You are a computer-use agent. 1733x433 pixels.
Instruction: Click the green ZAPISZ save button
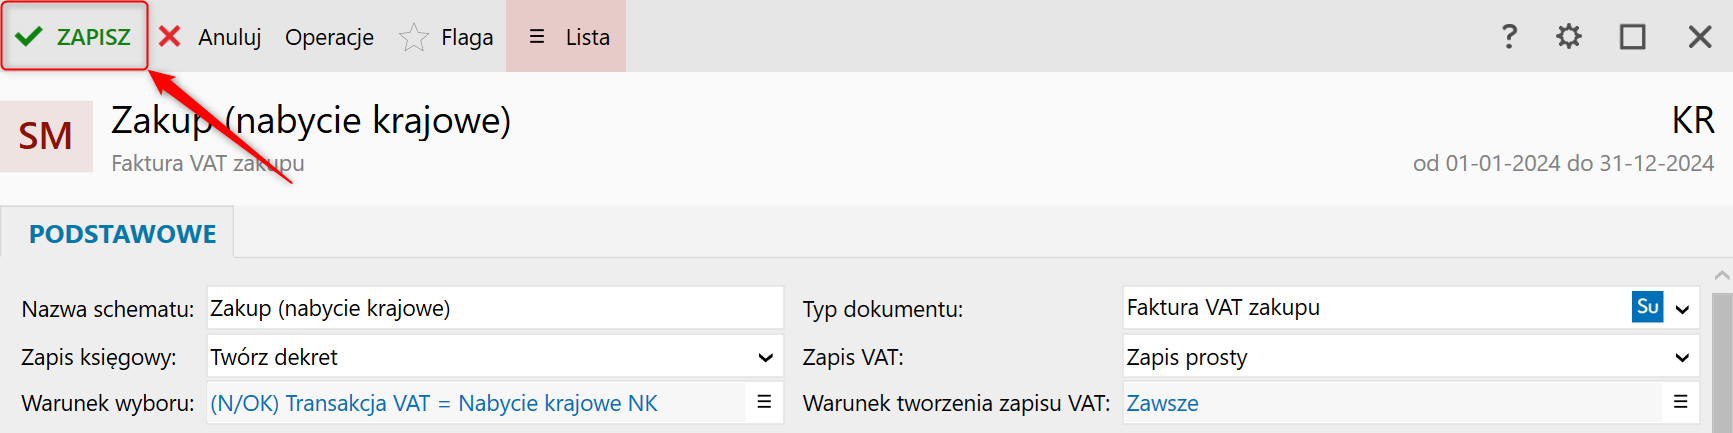[74, 36]
